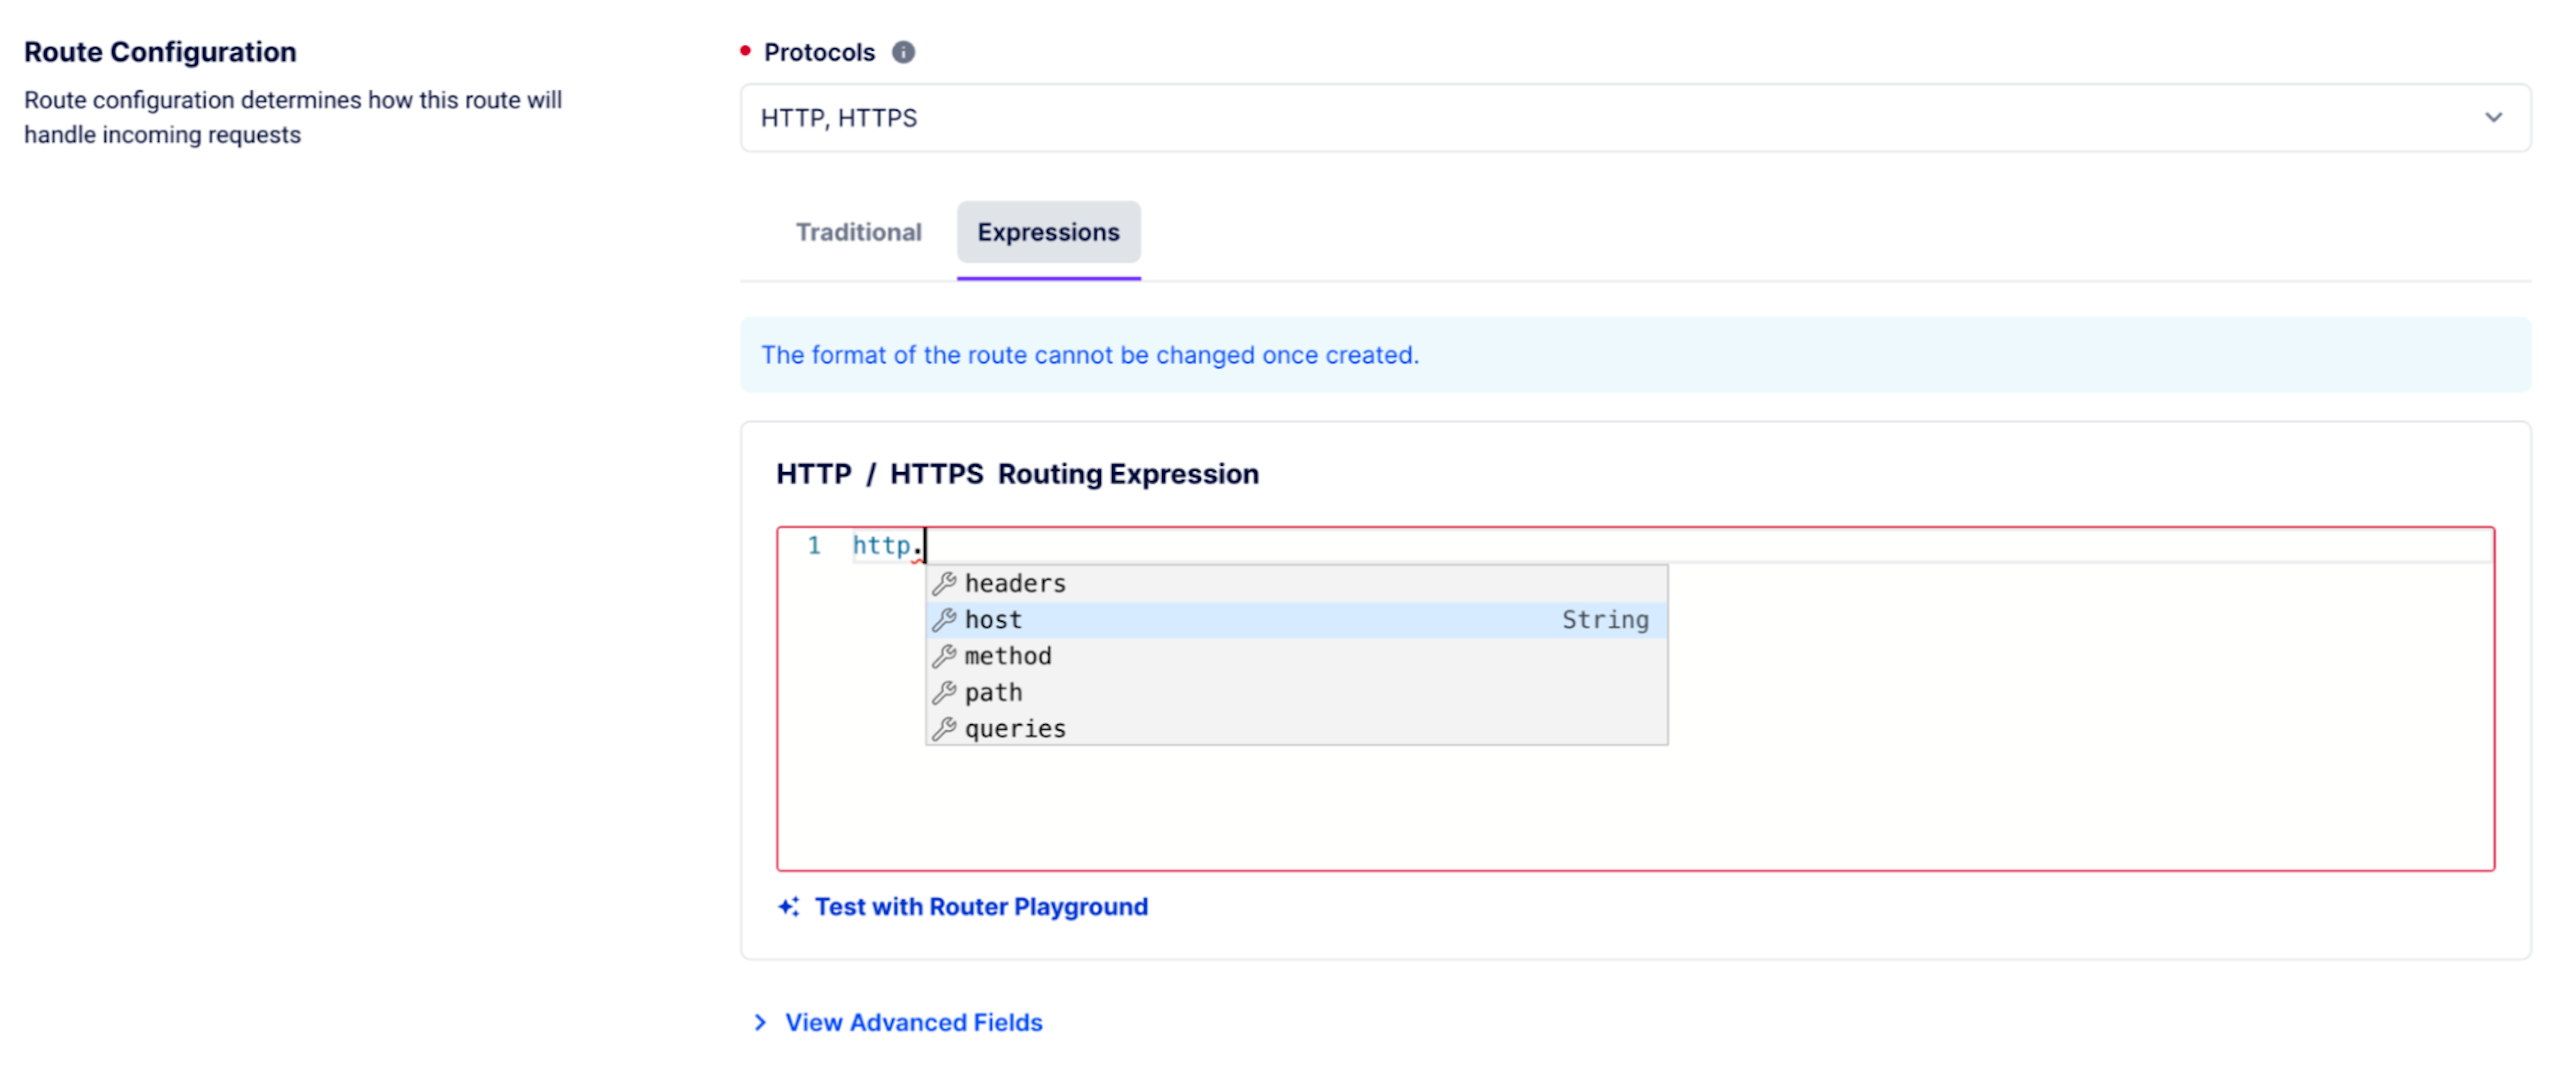Switch to the Traditional tab
This screenshot has width=2560, height=1090.
(858, 232)
